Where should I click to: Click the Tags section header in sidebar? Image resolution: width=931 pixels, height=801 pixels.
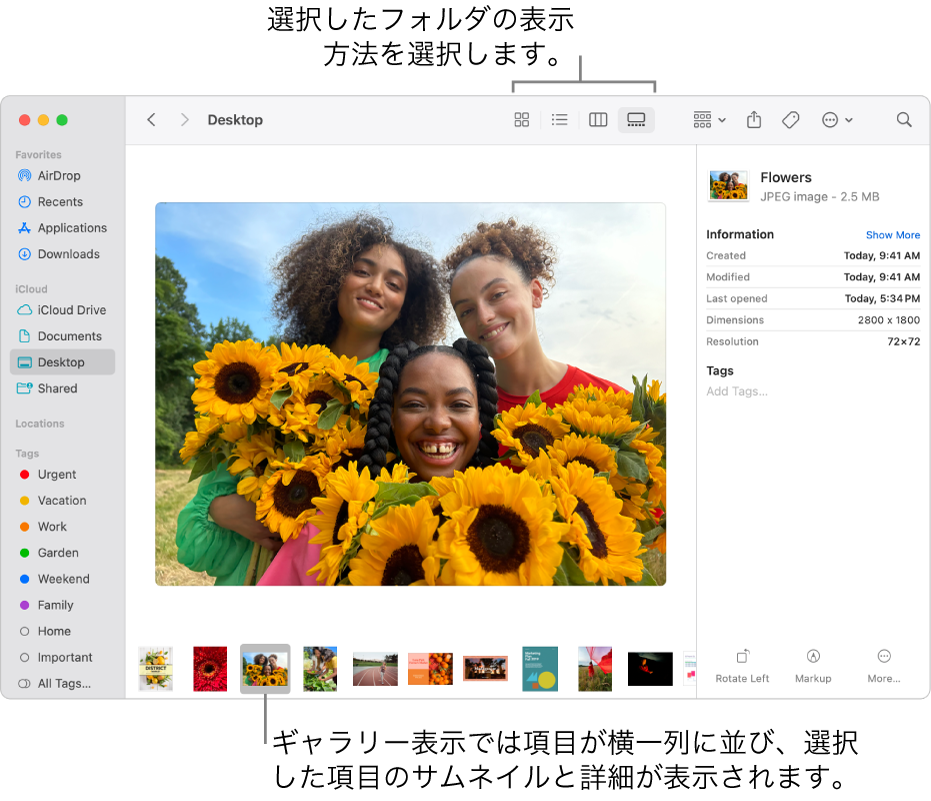coord(27,454)
